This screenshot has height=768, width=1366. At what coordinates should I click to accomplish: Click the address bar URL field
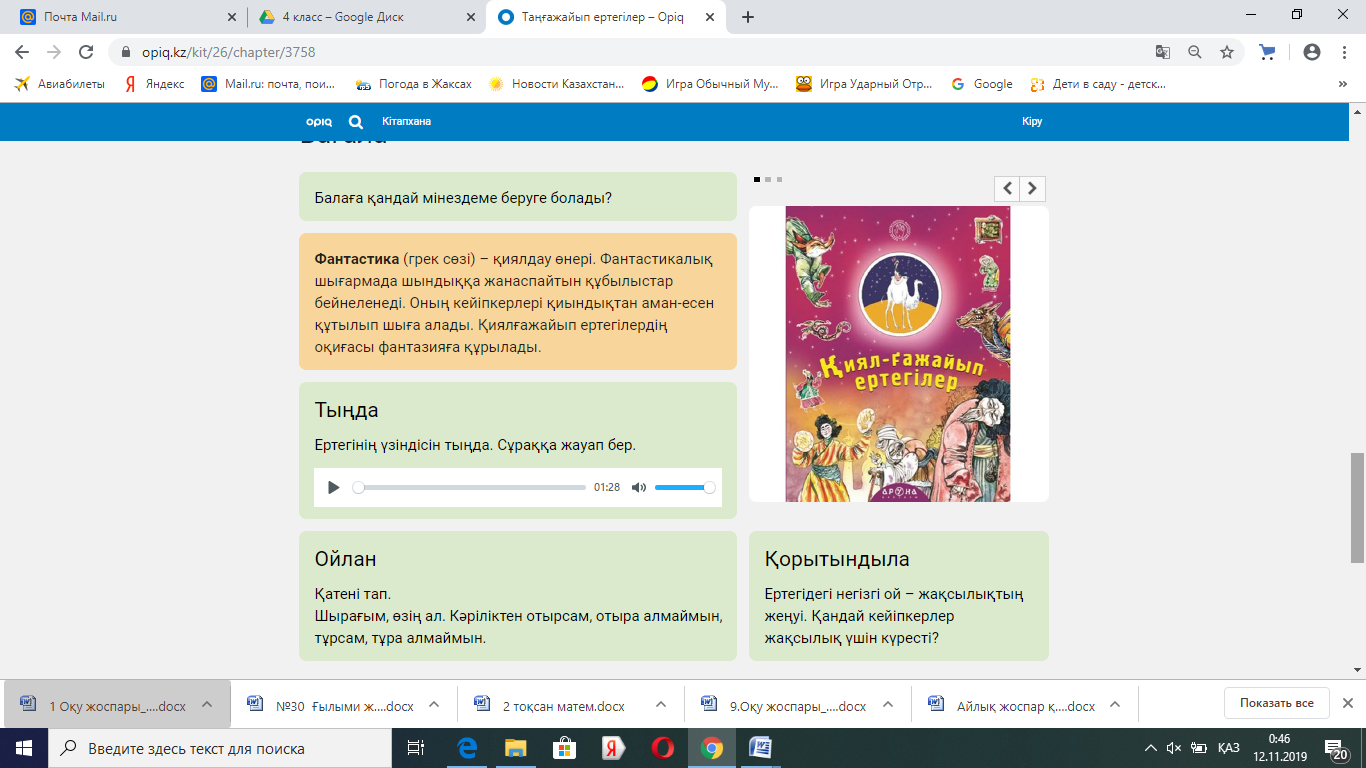(x=630, y=52)
